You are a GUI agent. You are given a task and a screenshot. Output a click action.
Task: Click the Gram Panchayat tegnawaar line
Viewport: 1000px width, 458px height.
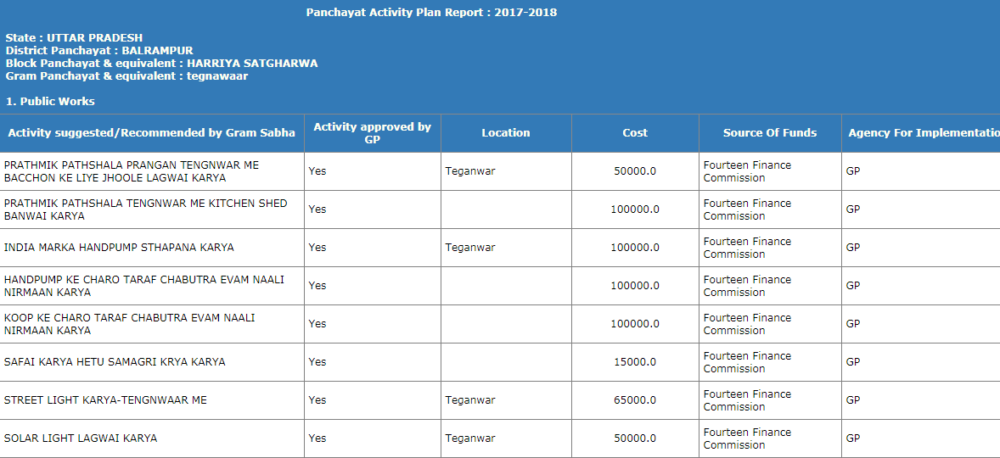(x=126, y=76)
